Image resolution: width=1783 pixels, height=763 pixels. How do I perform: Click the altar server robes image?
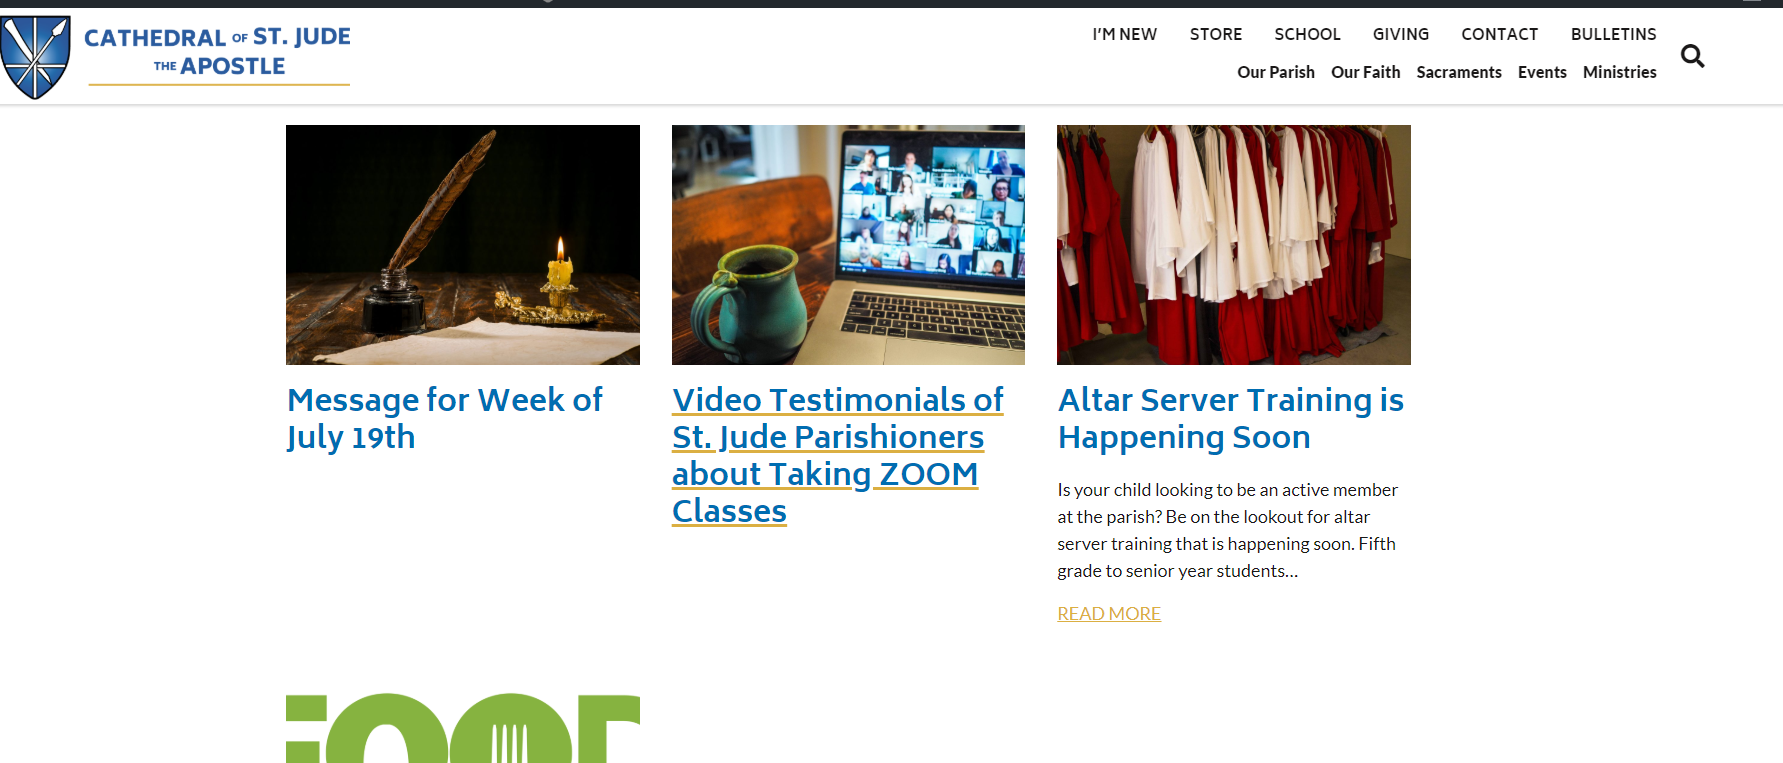tap(1233, 244)
